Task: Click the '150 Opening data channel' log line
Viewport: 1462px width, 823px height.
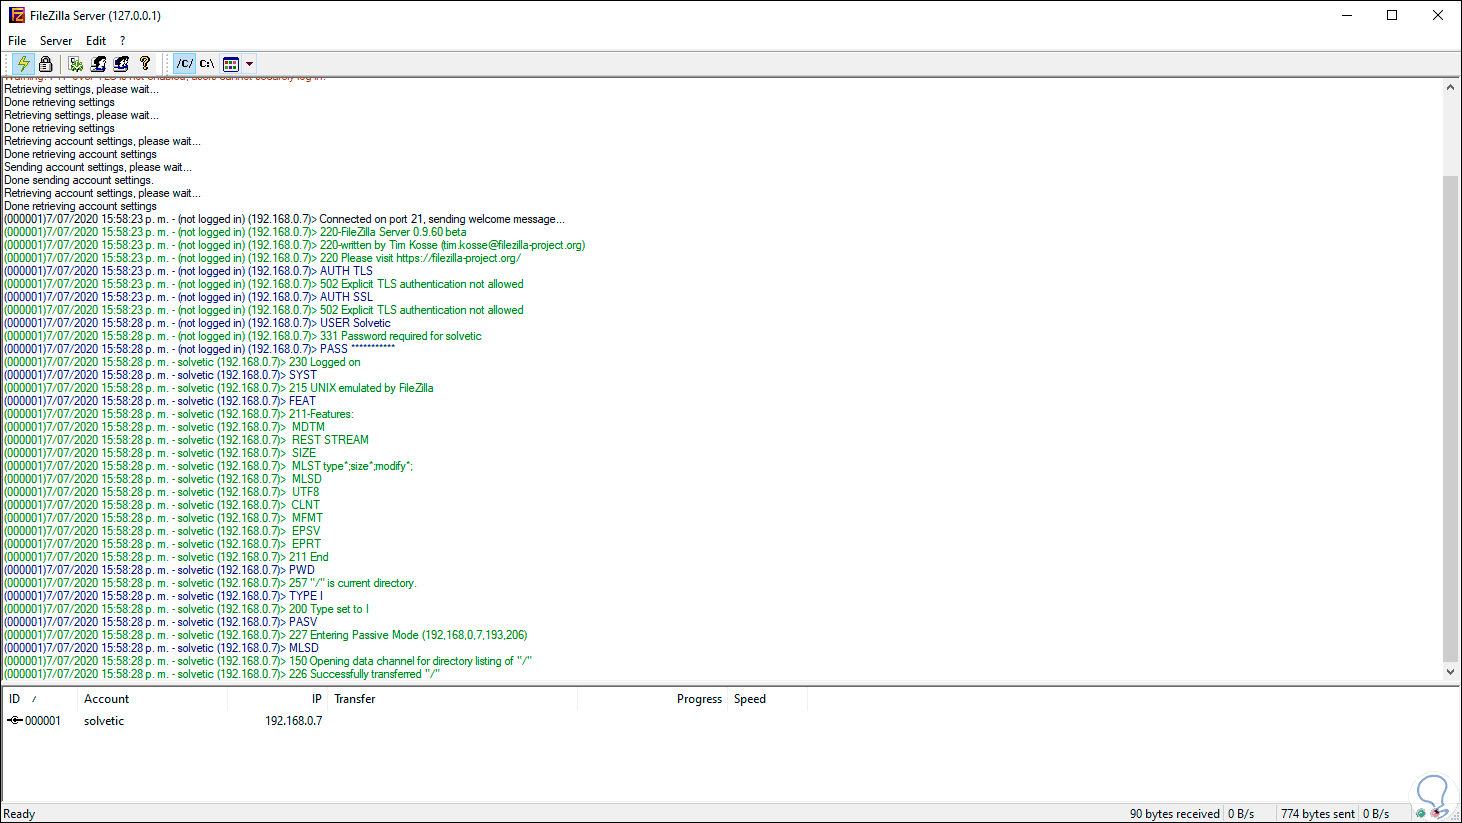Action: pyautogui.click(x=268, y=661)
